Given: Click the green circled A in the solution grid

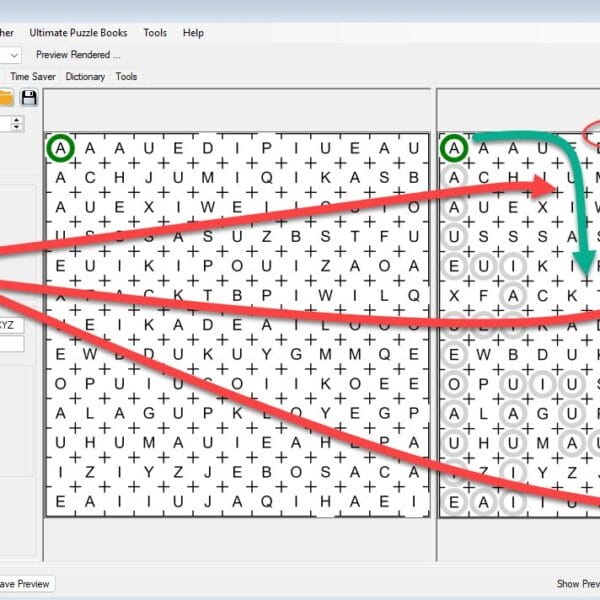Looking at the screenshot, I should (x=454, y=148).
